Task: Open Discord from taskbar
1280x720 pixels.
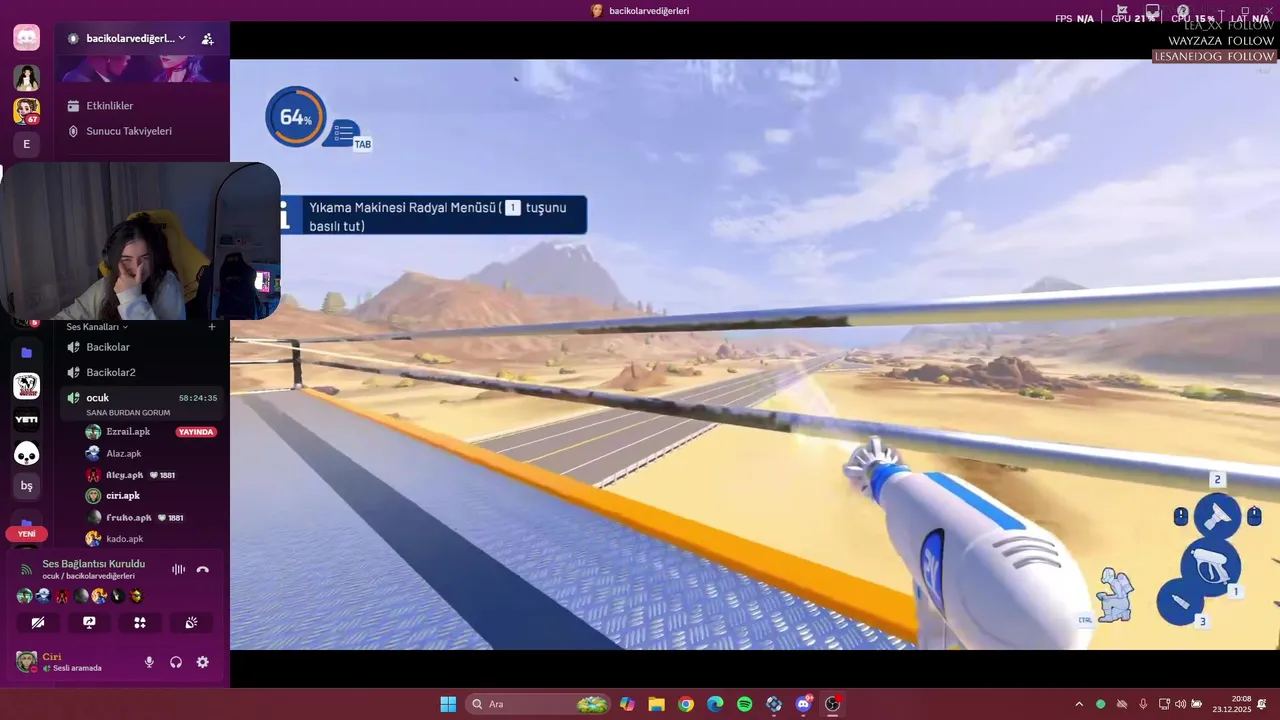Action: [x=804, y=704]
